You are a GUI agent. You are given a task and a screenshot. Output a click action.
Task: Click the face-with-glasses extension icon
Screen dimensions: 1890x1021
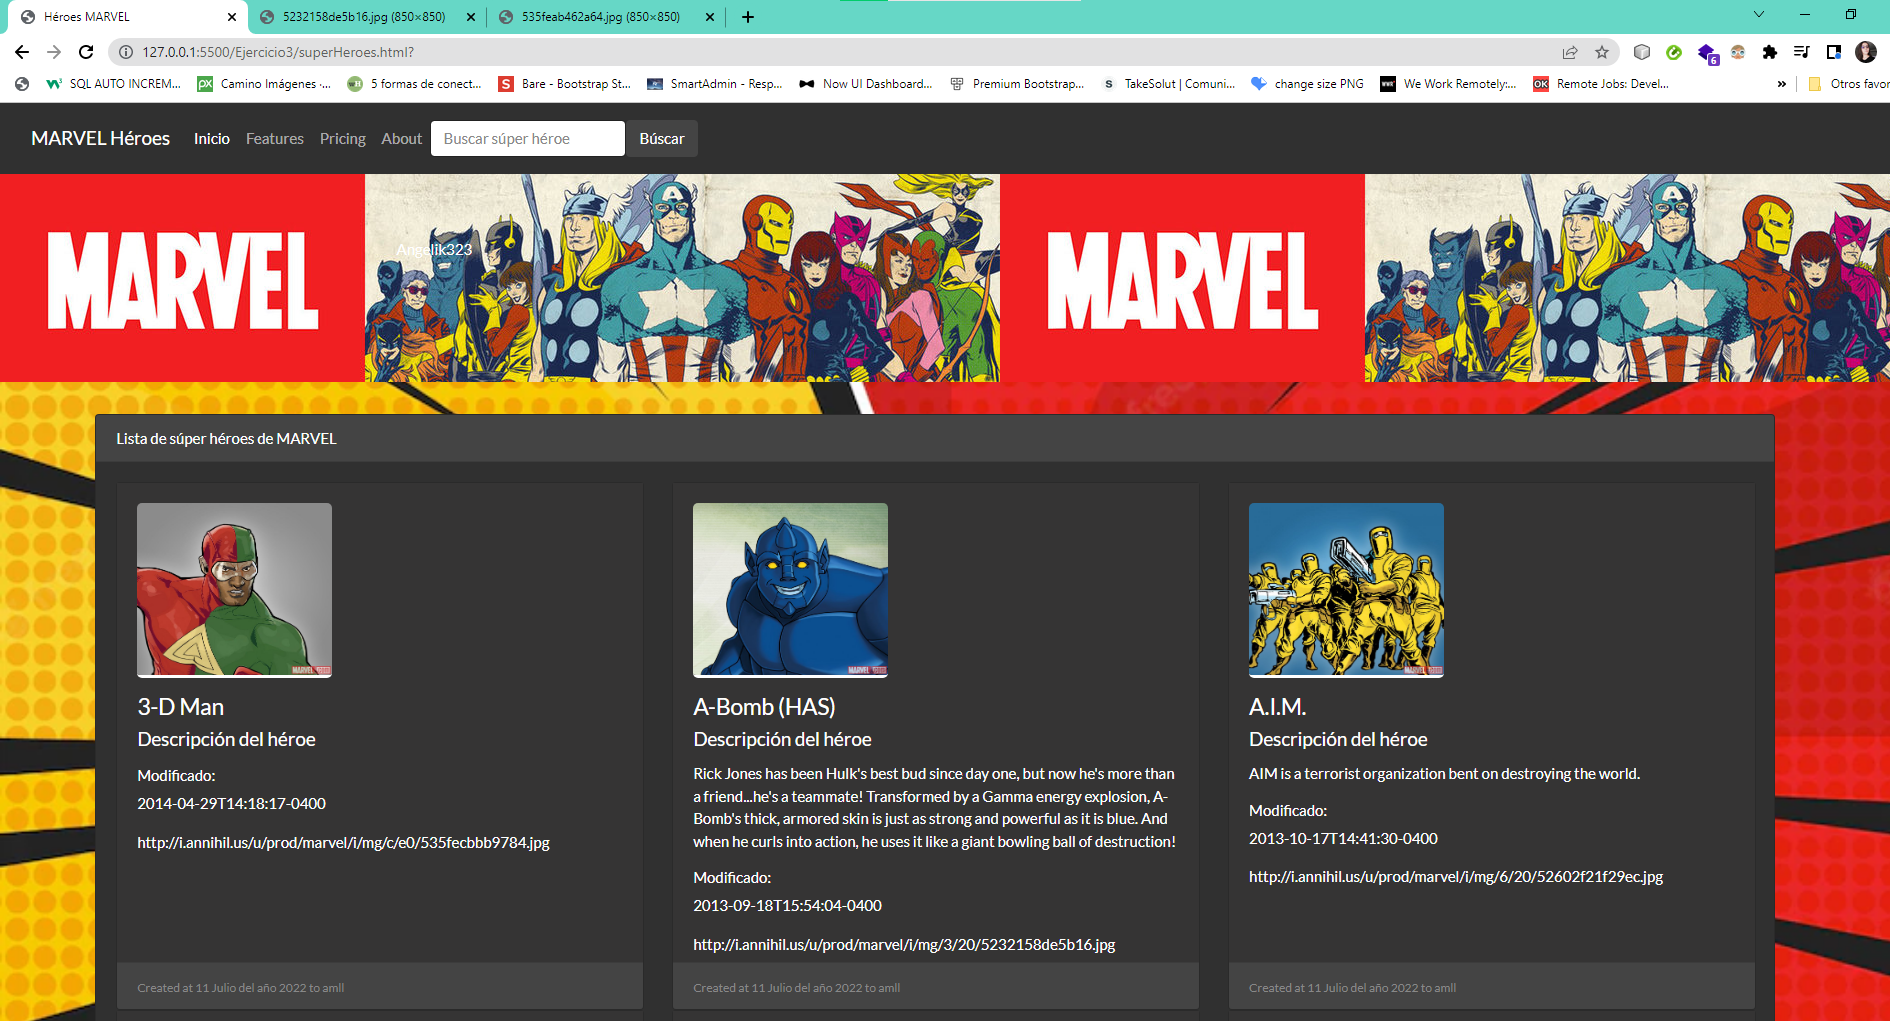tap(1738, 52)
